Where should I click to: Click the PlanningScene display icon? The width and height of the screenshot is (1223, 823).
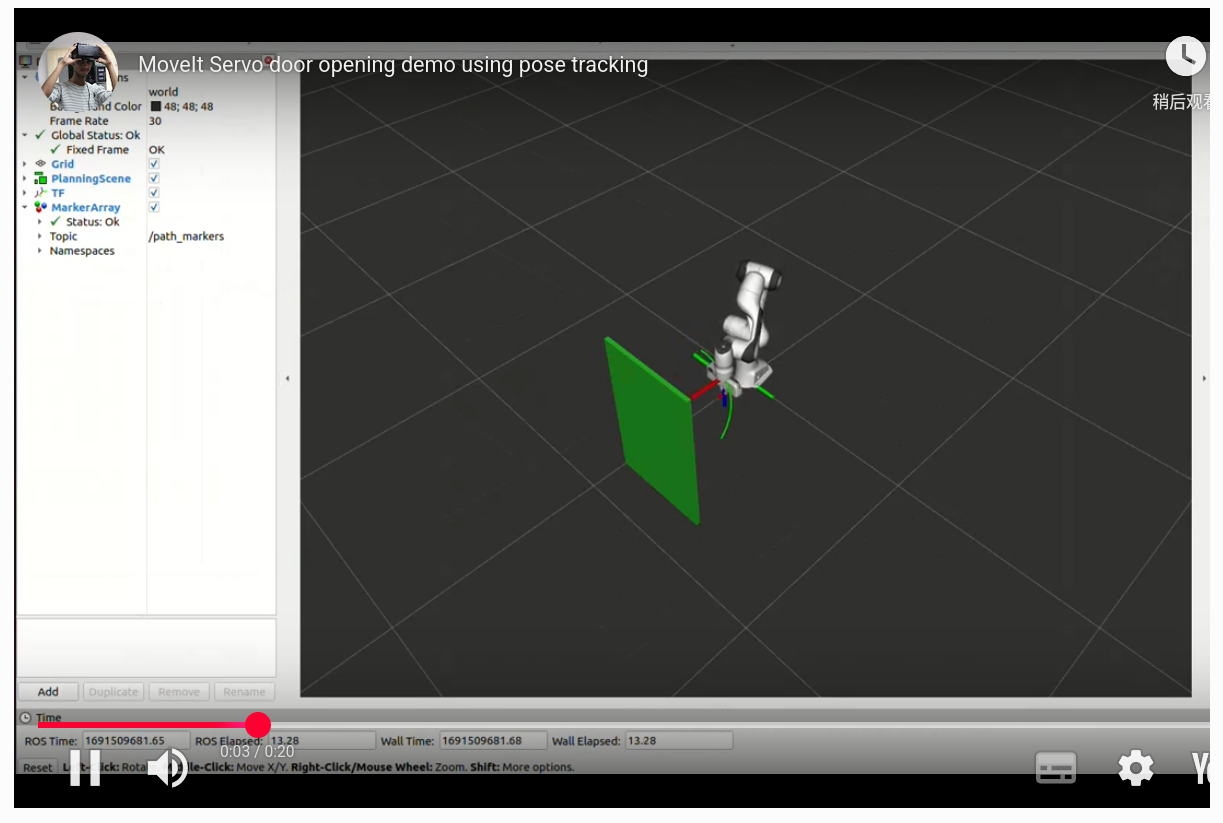[x=40, y=178]
